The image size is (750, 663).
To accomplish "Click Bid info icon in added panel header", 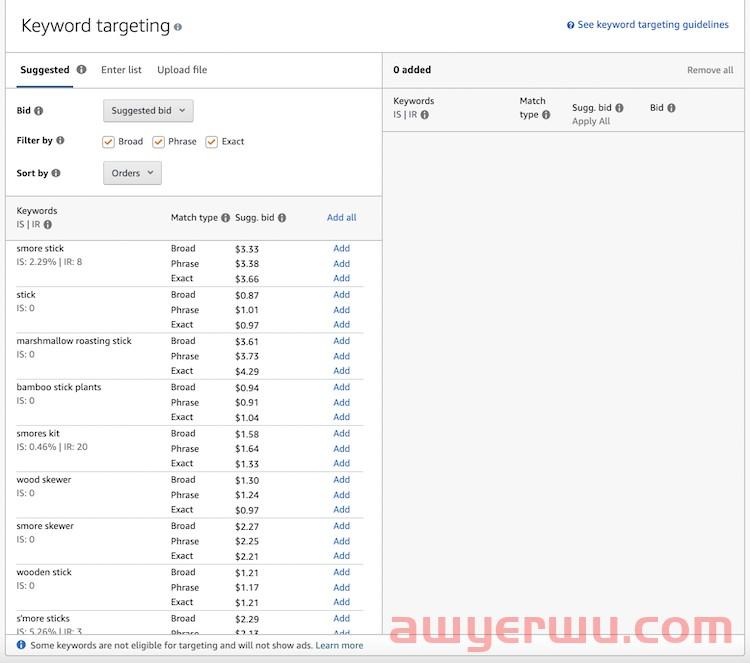I will [672, 108].
